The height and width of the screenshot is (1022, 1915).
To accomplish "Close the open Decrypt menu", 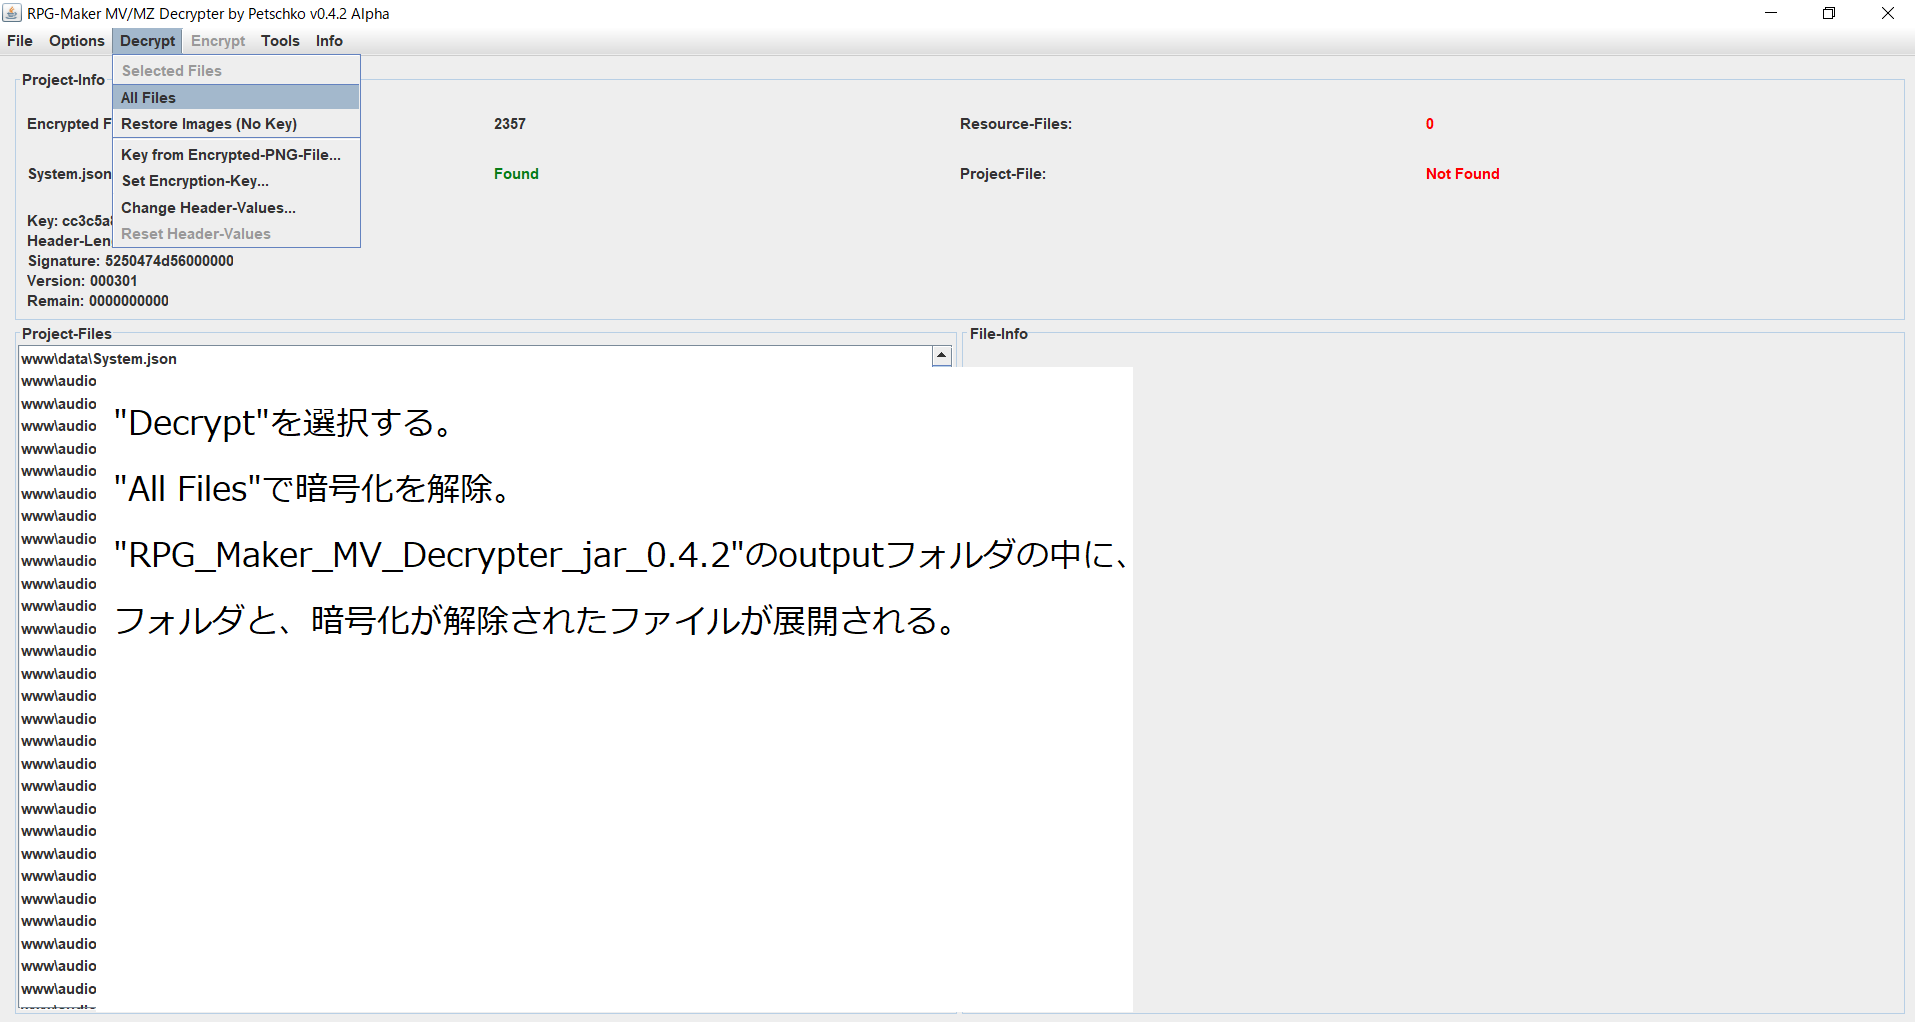I will tap(148, 41).
